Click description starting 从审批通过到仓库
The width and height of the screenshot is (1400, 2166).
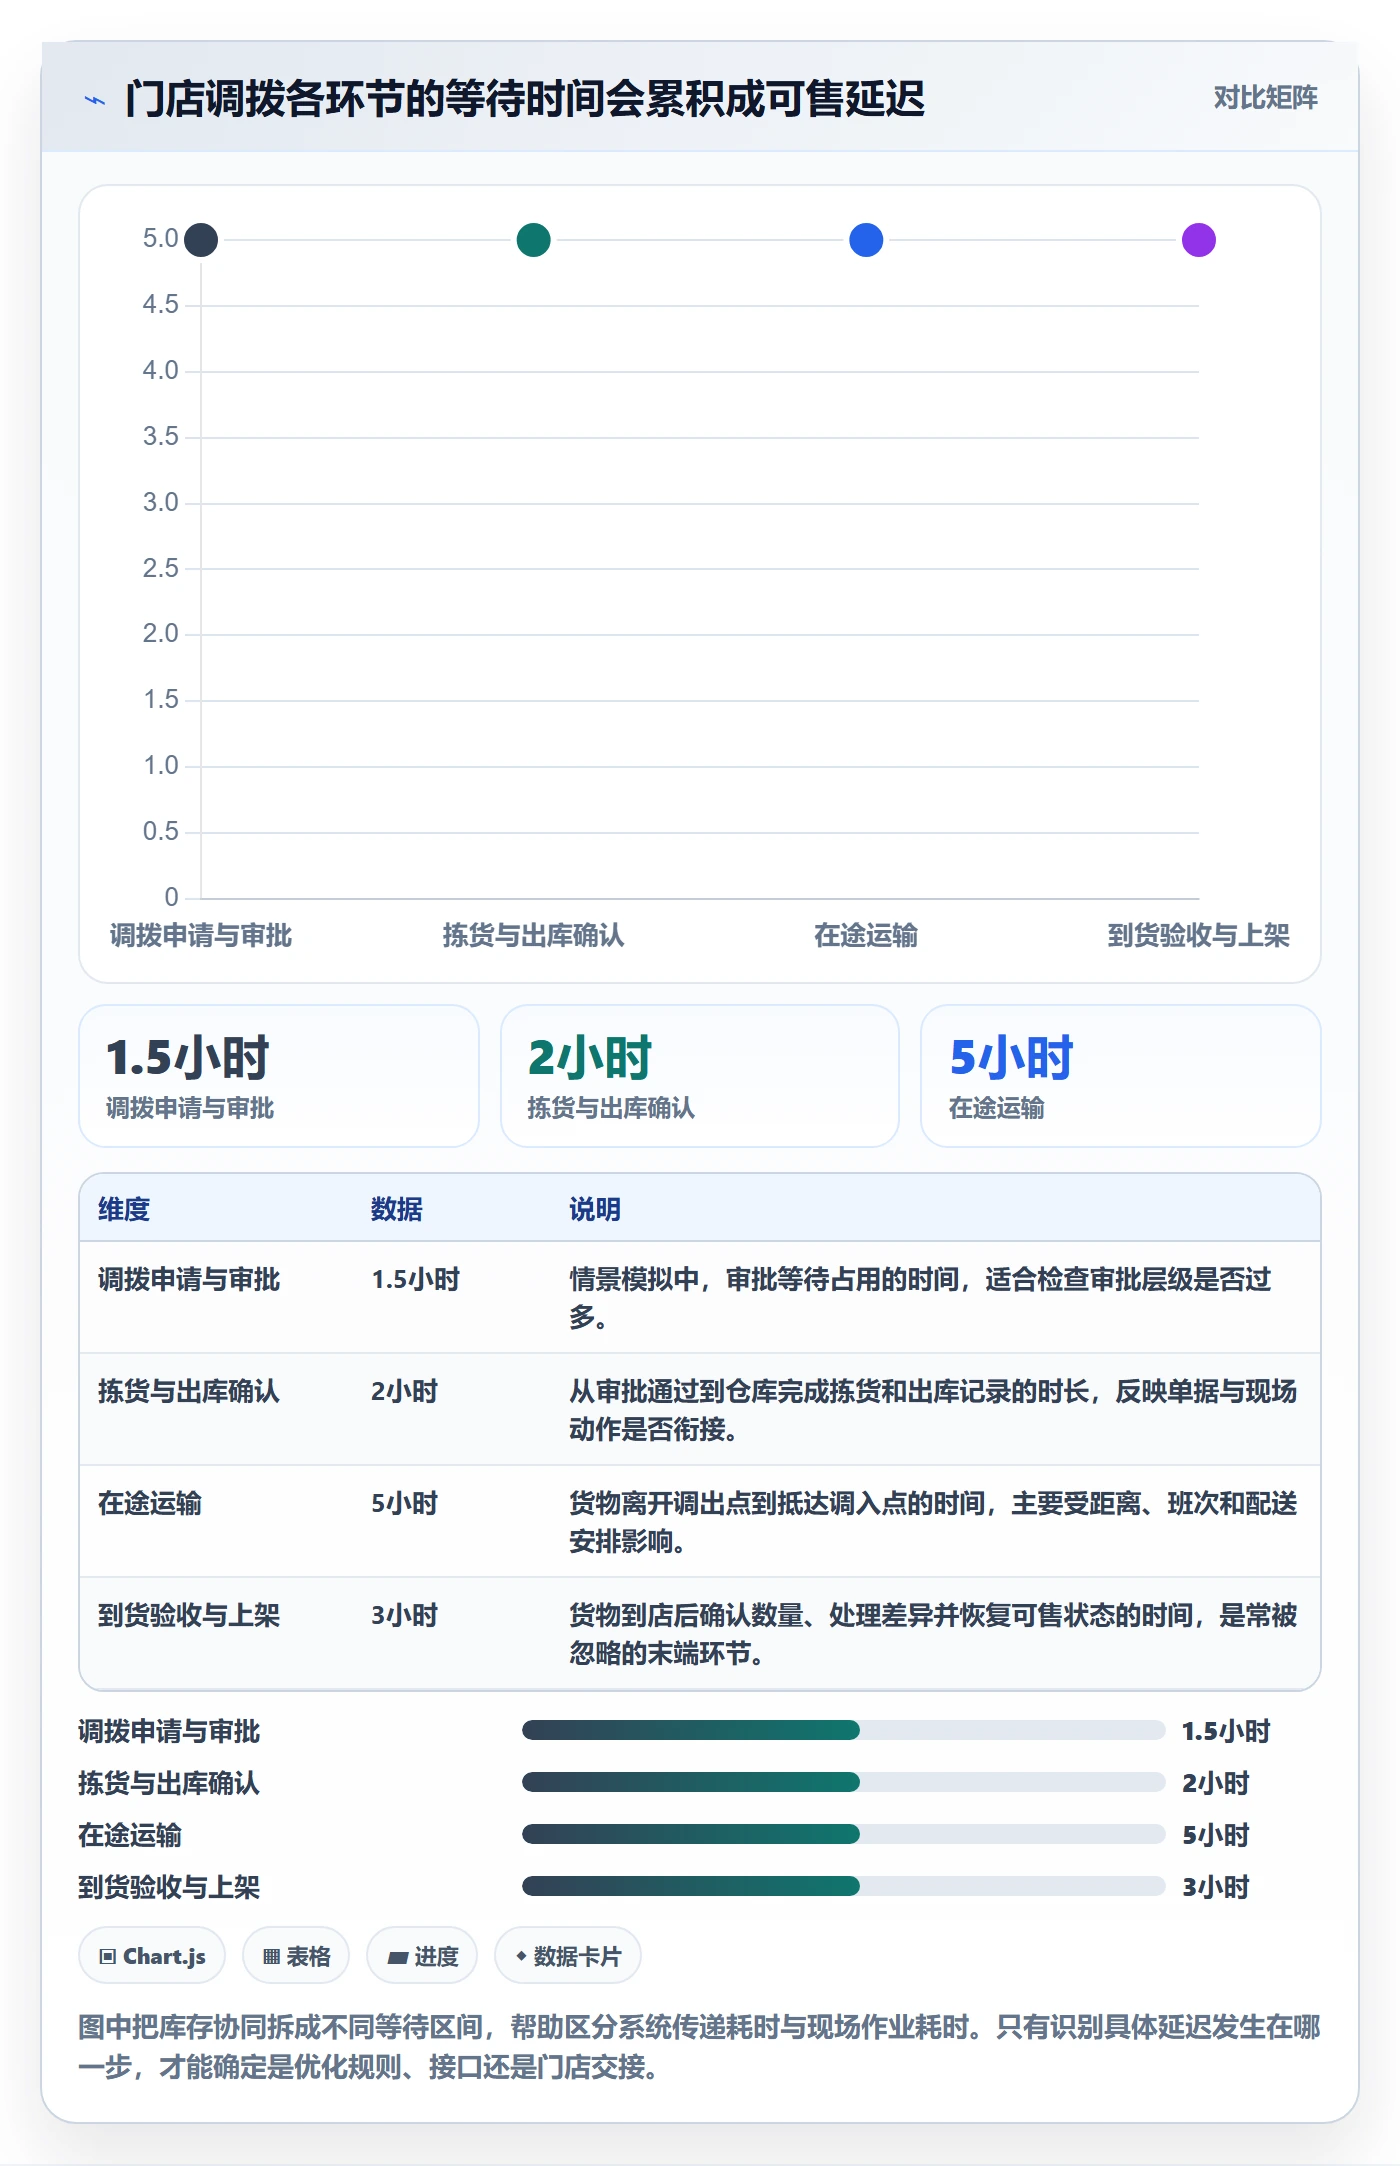coord(933,1410)
